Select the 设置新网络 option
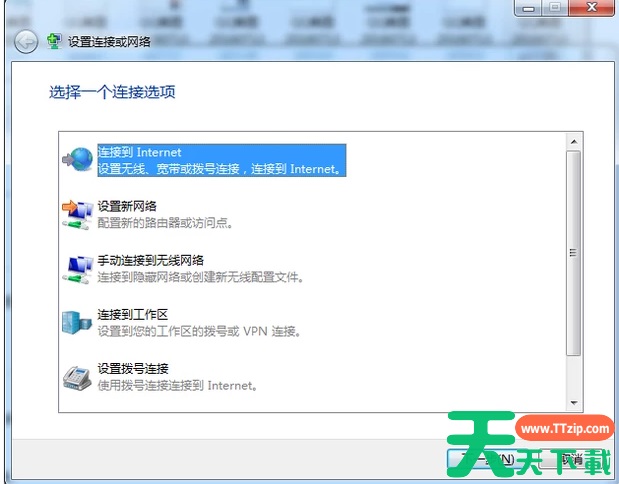This screenshot has width=619, height=484. (127, 206)
